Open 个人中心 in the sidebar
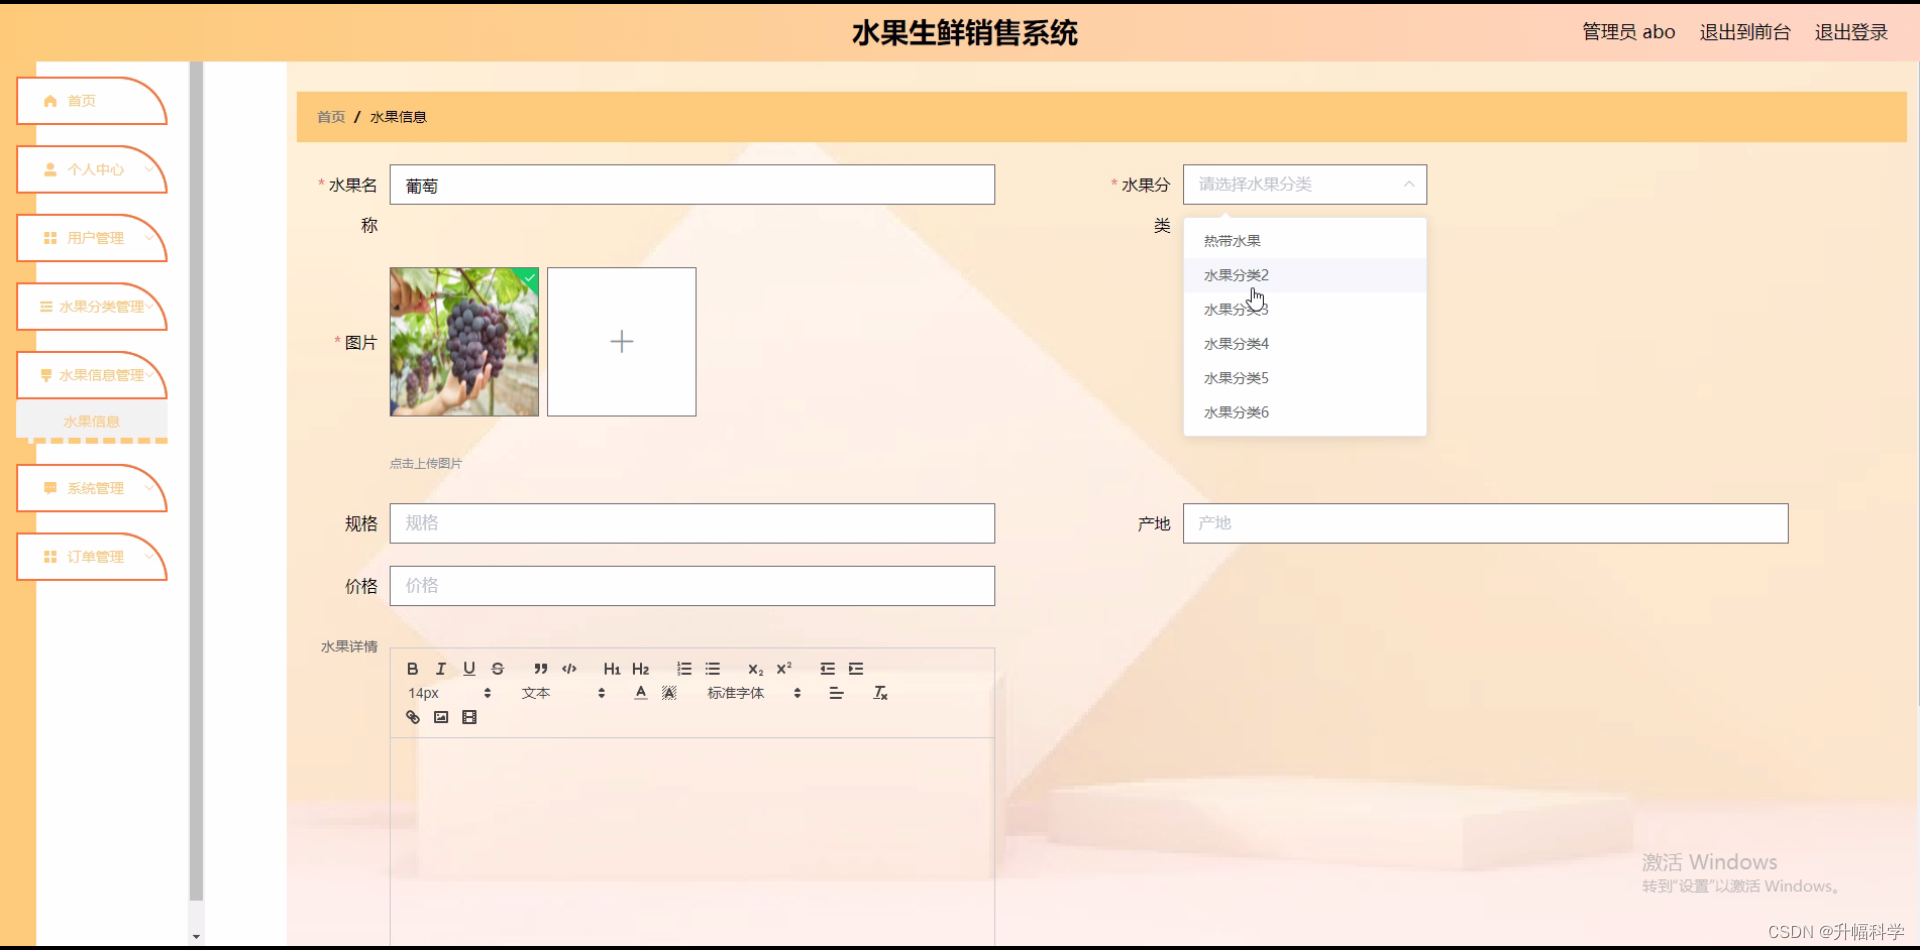1920x950 pixels. pyautogui.click(x=91, y=169)
